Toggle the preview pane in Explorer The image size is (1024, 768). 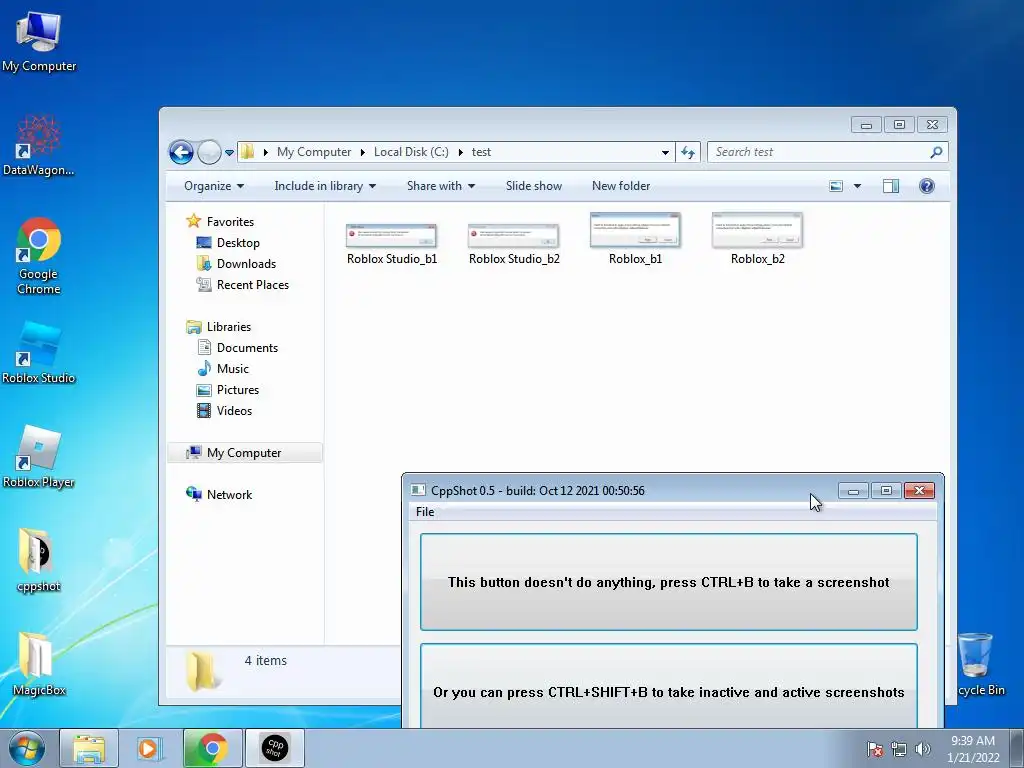pos(891,186)
